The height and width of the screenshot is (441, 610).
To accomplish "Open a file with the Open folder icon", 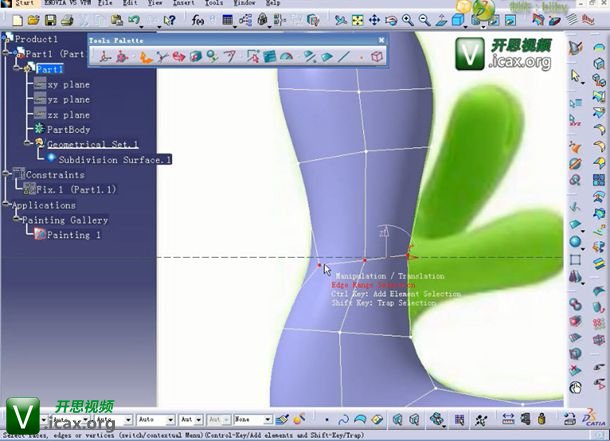I will (x=34, y=20).
